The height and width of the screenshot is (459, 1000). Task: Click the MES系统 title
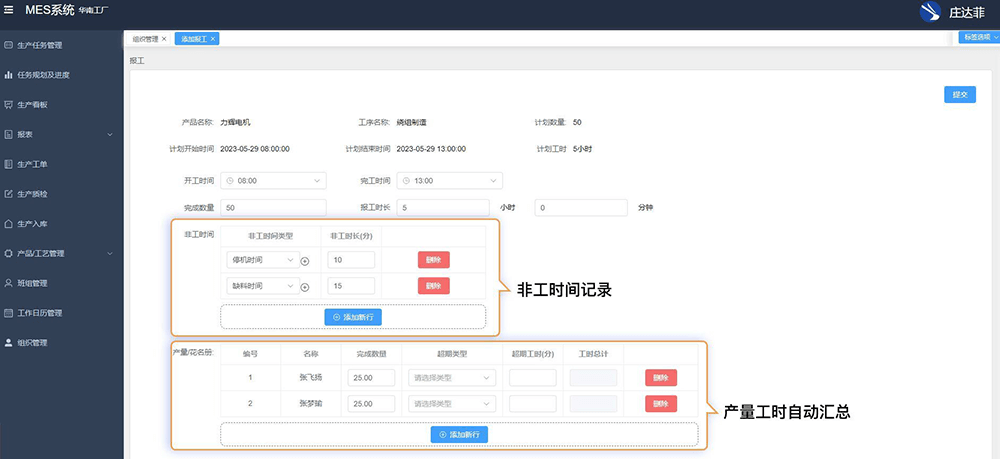tap(50, 10)
